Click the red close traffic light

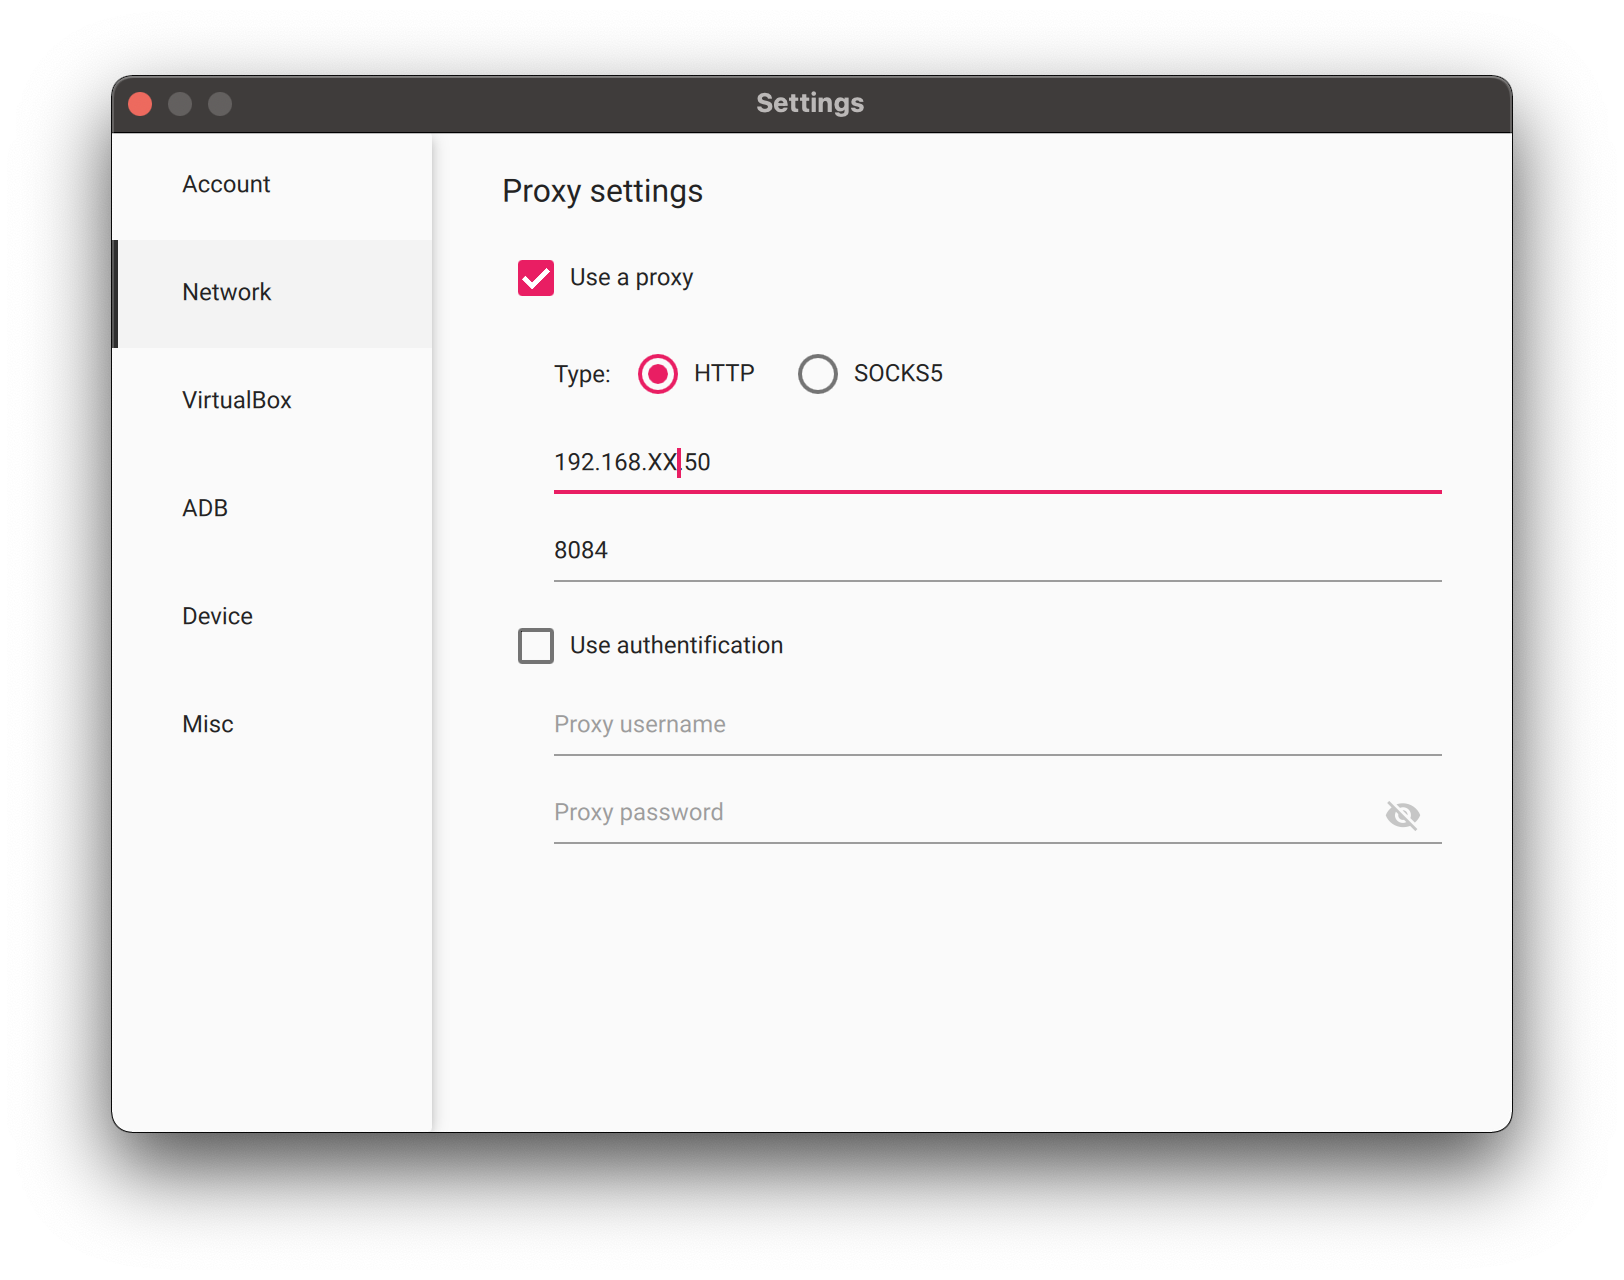click(x=140, y=103)
